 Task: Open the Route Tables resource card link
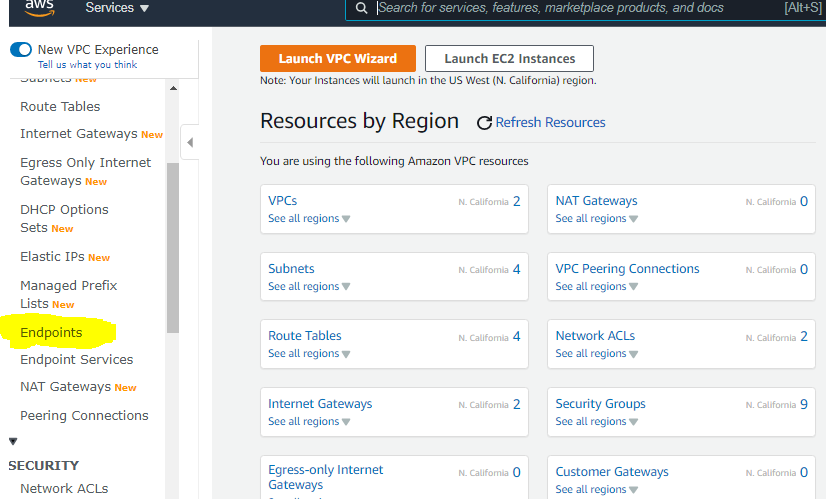pos(304,336)
